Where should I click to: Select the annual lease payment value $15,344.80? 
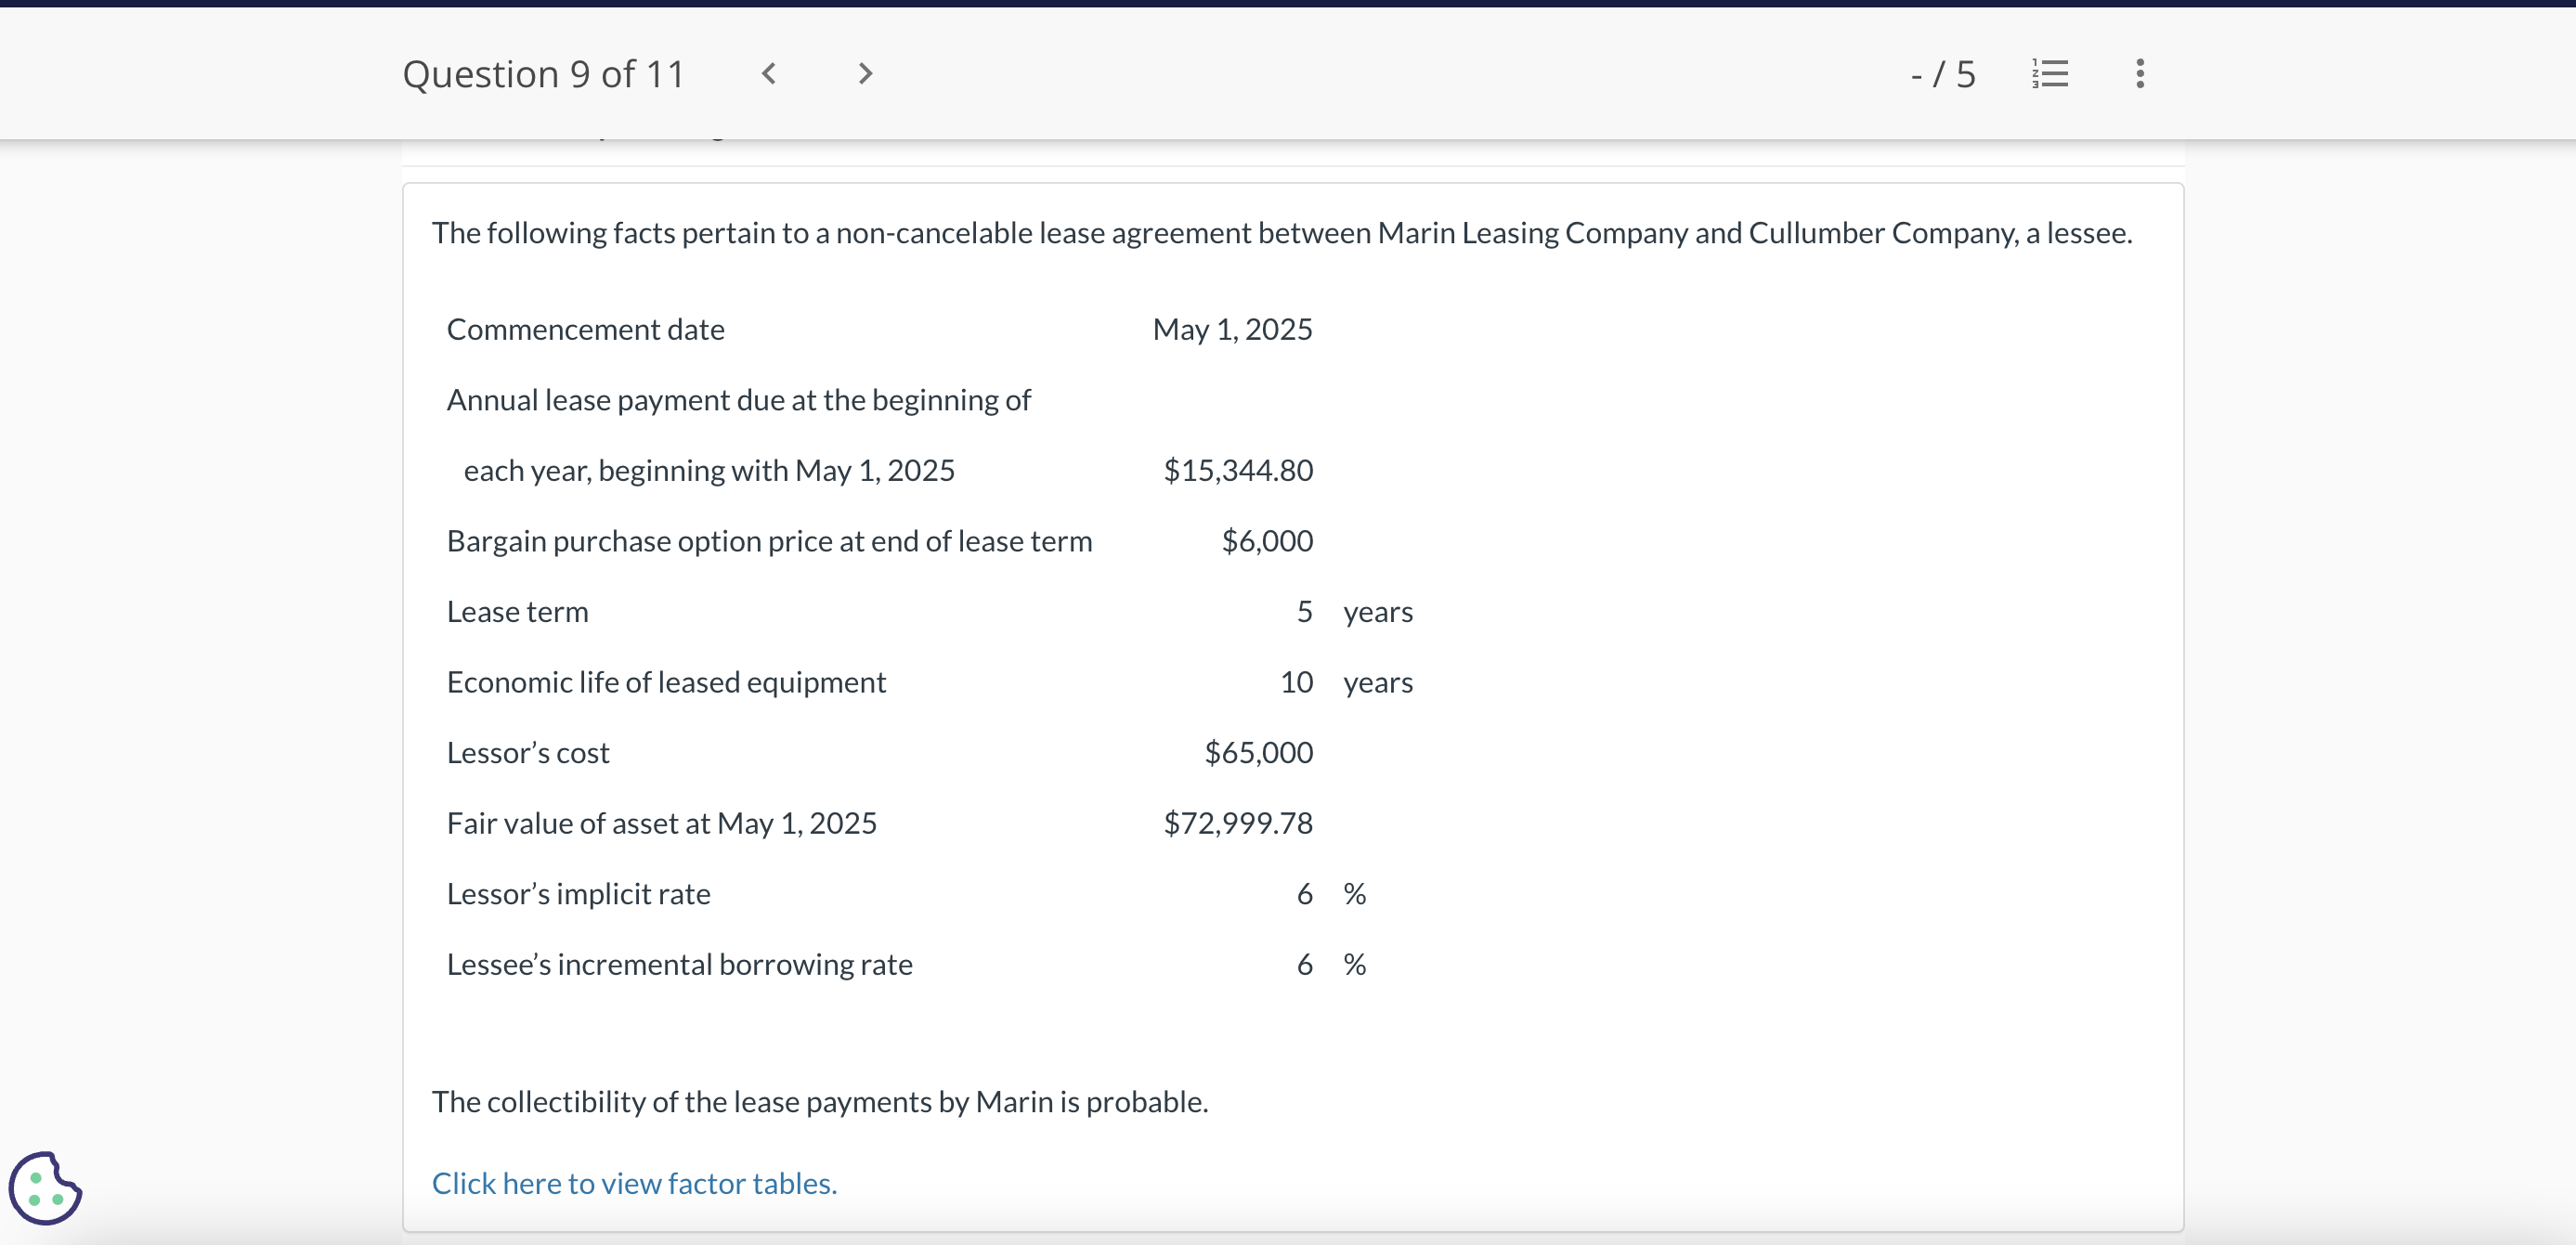[1238, 470]
